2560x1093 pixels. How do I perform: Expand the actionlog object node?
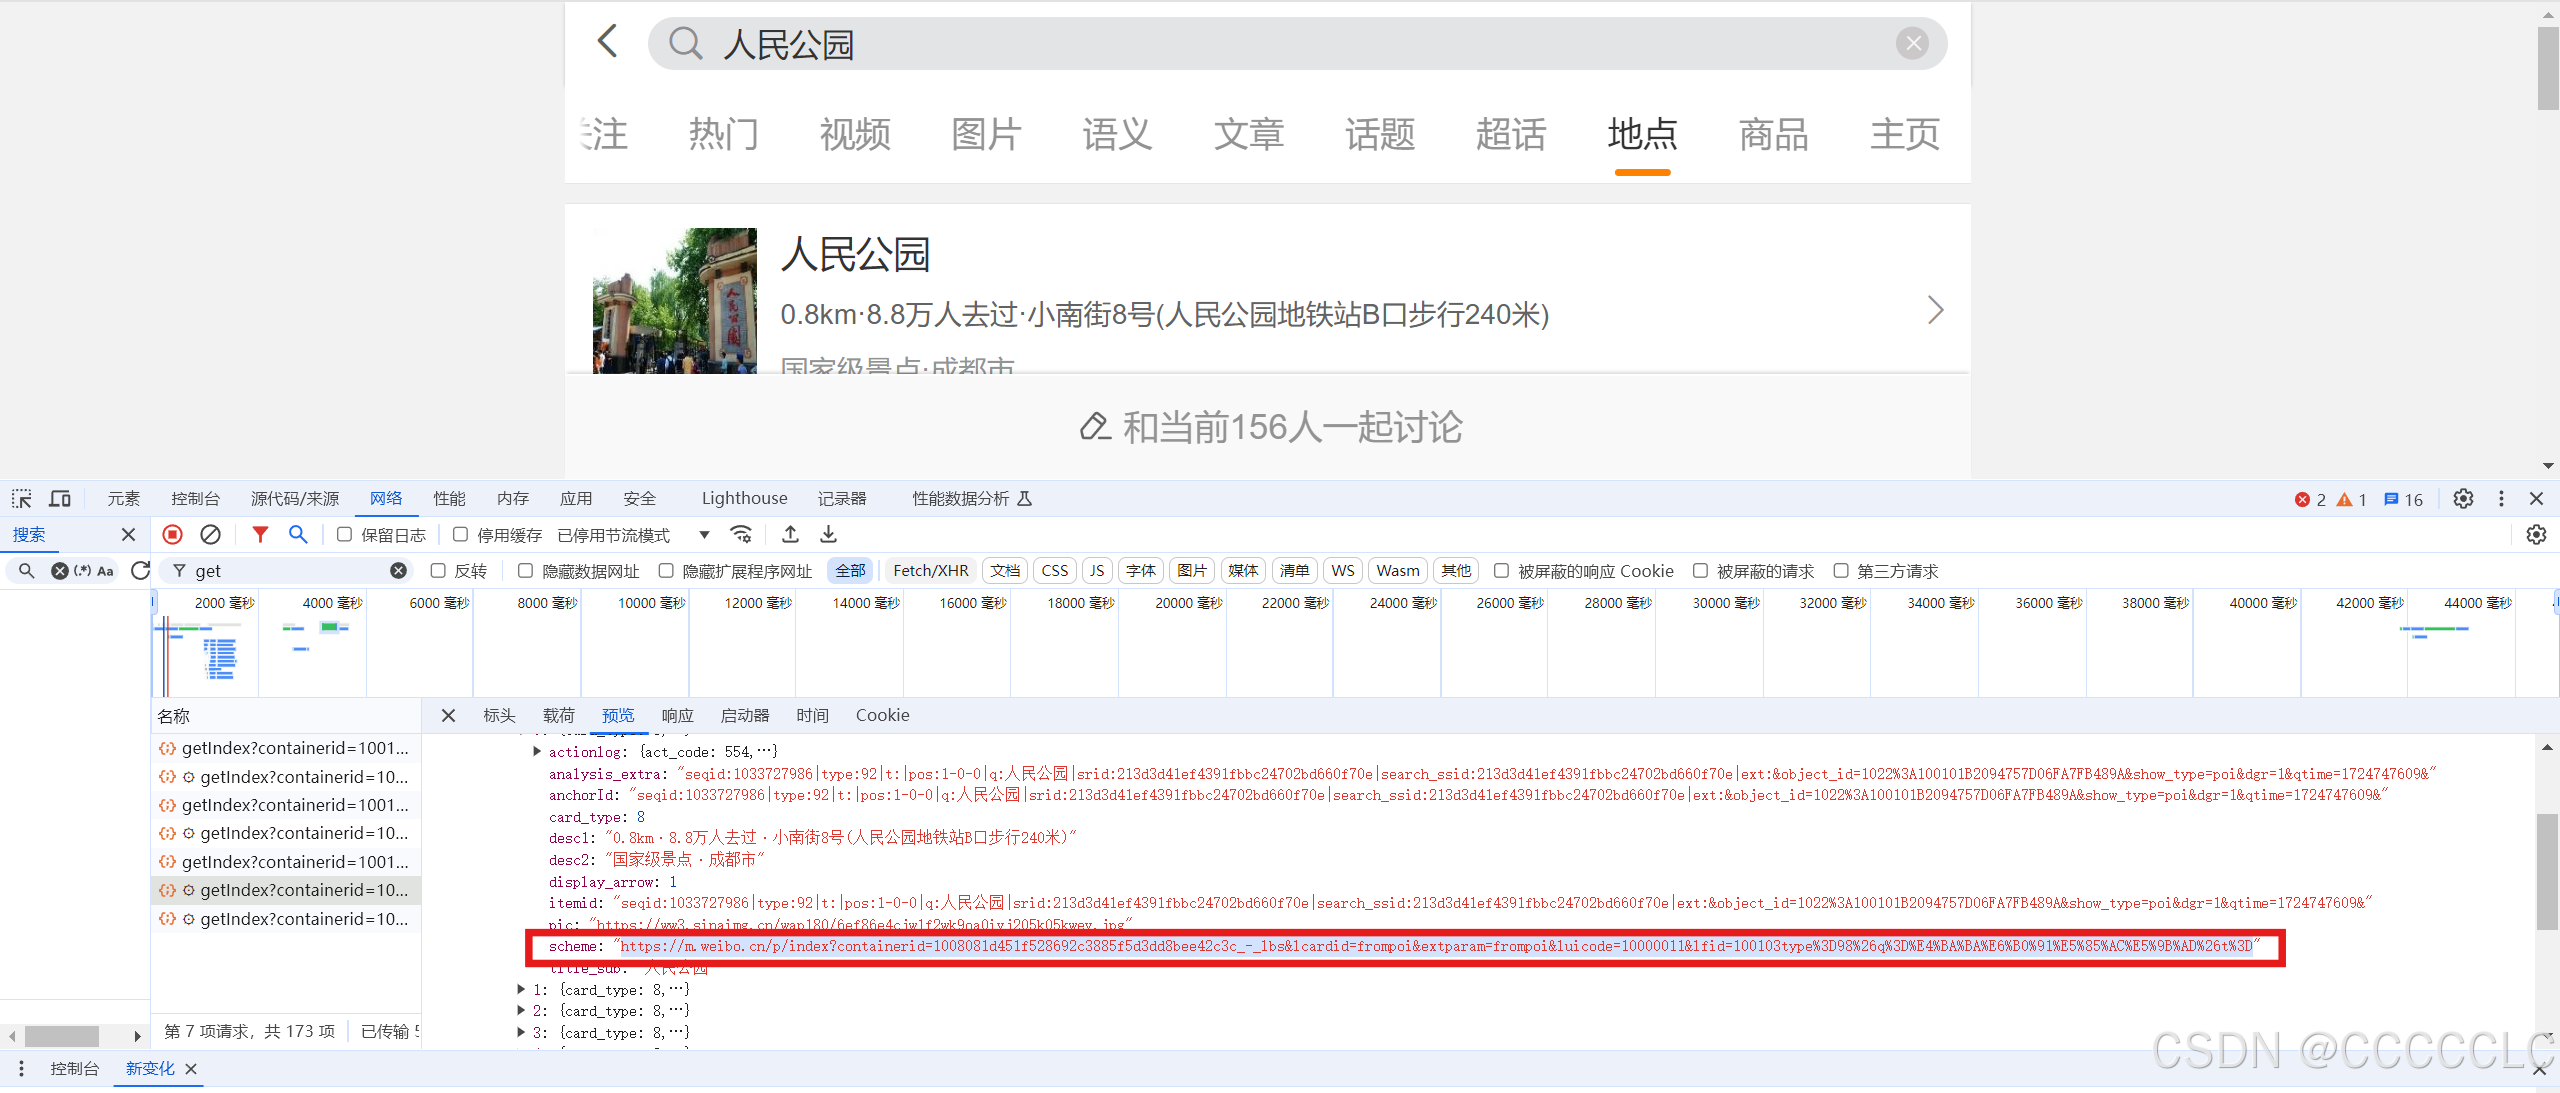point(537,752)
